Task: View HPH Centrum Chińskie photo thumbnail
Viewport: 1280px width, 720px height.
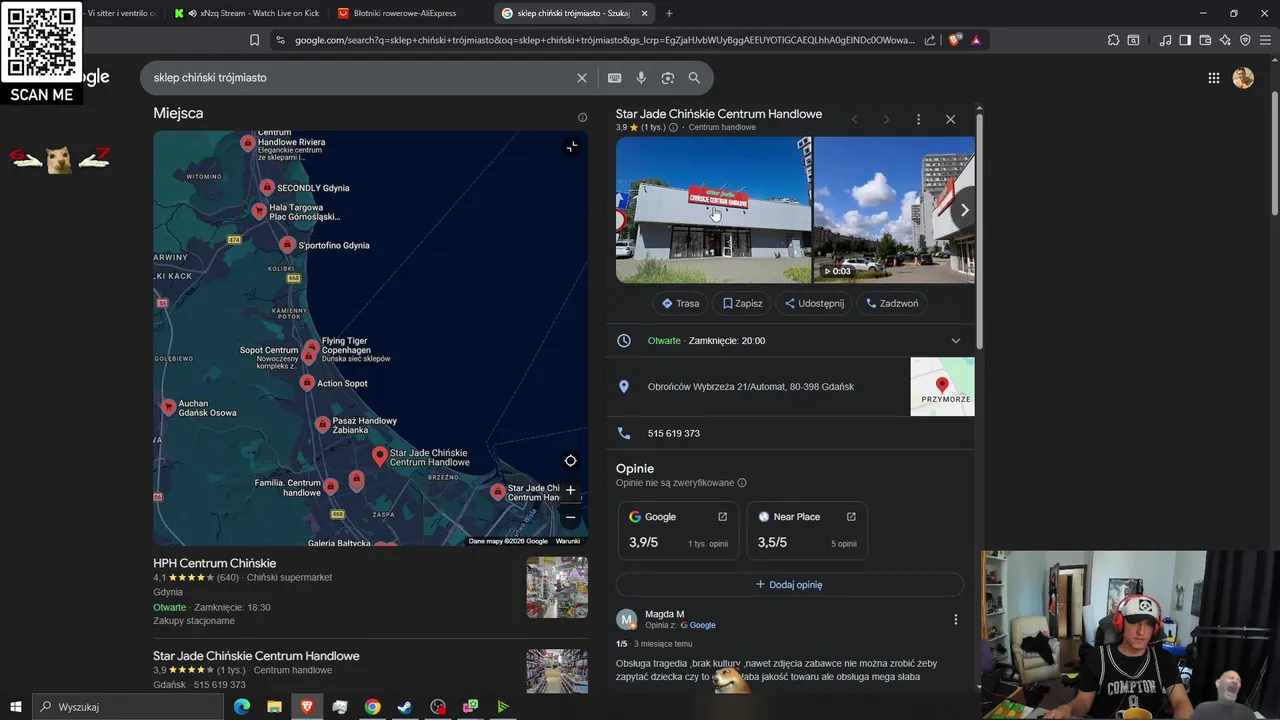Action: pyautogui.click(x=557, y=587)
